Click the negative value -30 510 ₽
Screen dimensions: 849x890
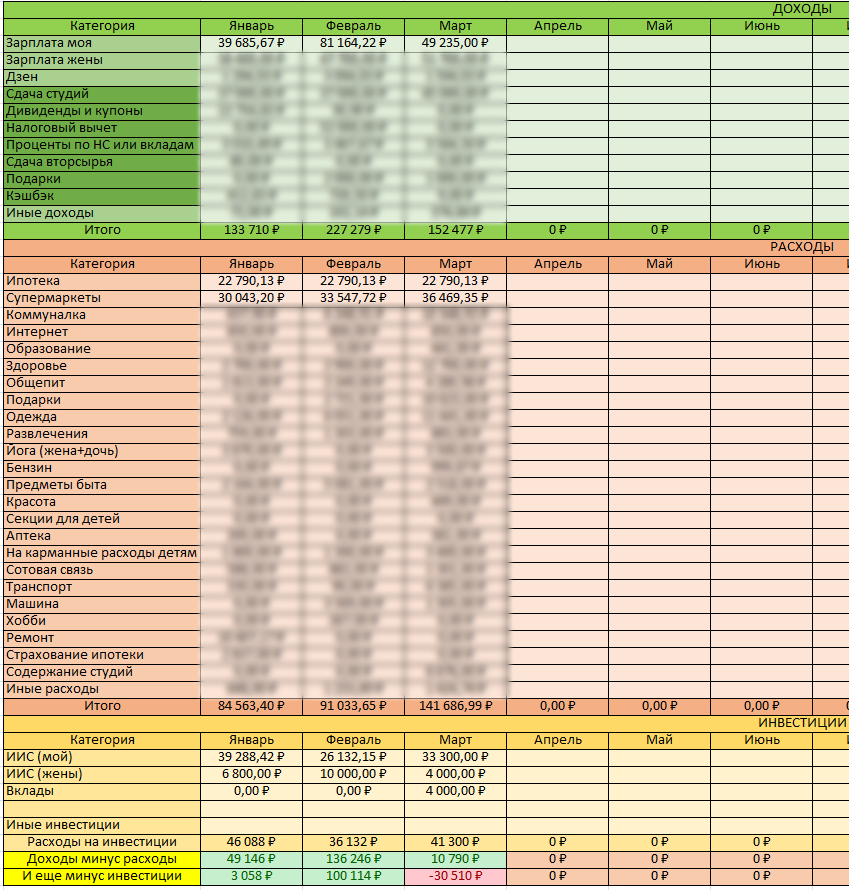pos(455,876)
